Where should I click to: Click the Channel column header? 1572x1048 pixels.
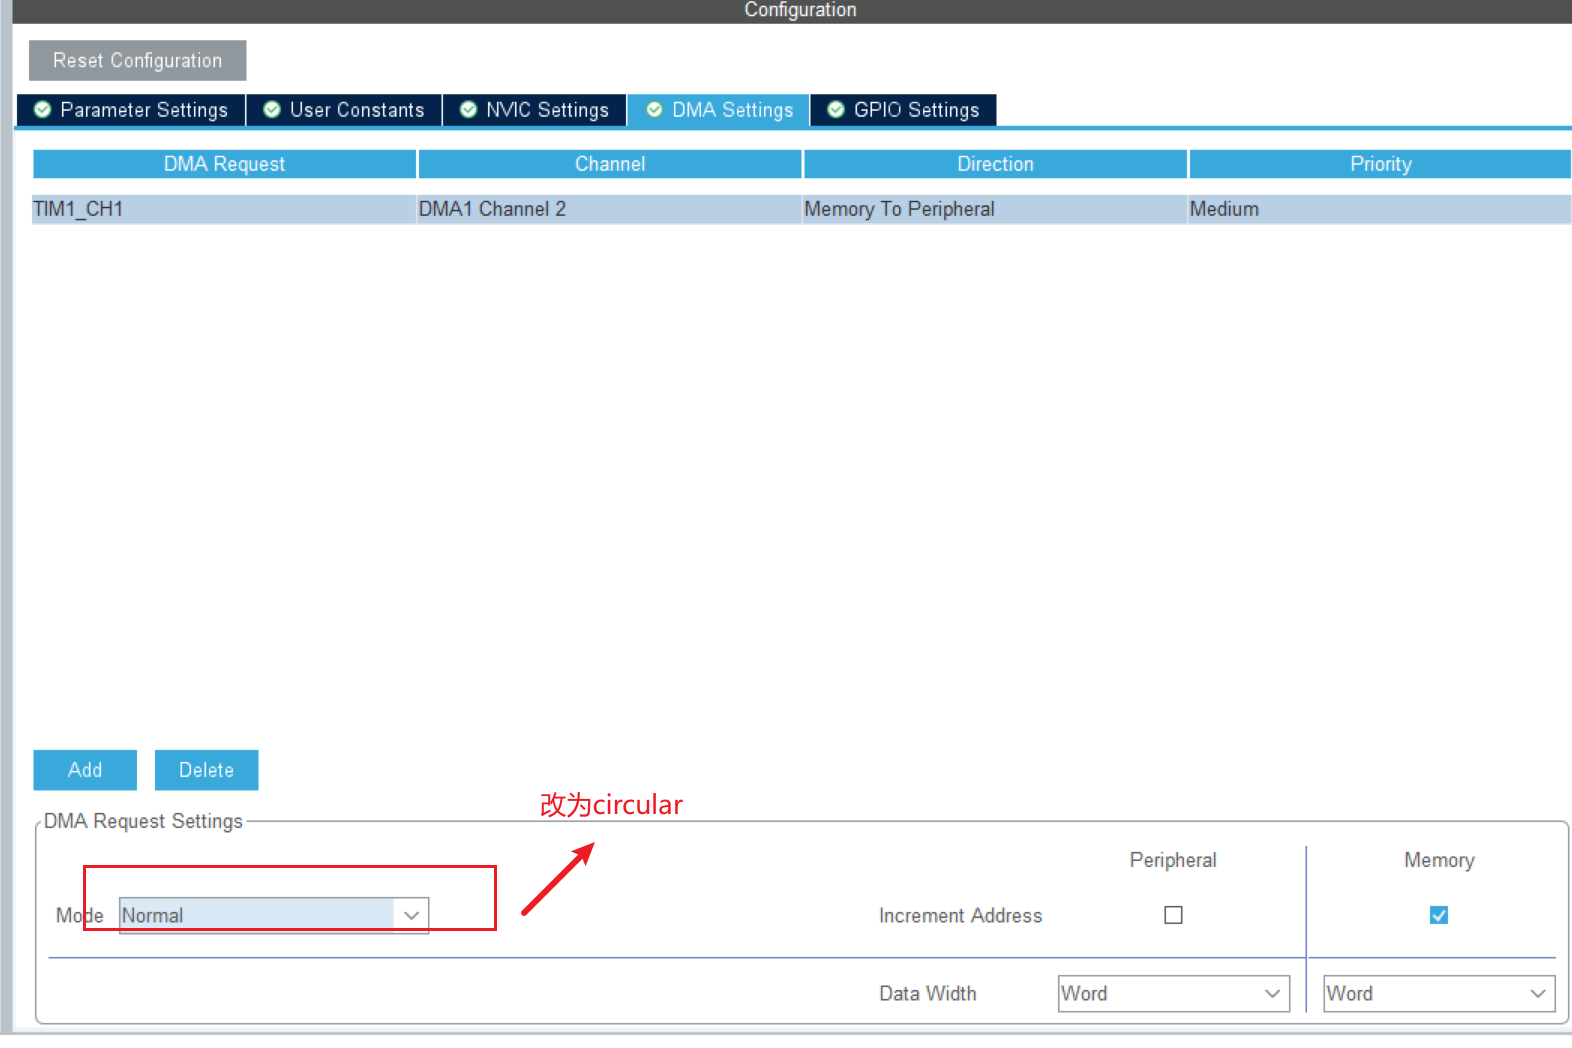(610, 164)
